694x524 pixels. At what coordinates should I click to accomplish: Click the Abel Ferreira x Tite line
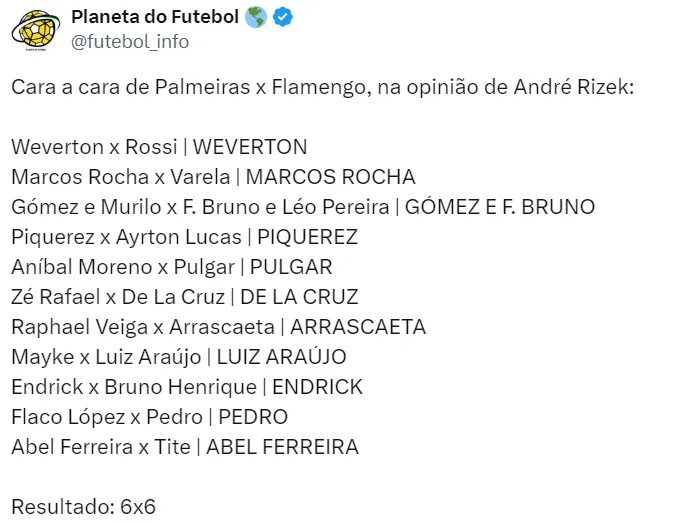click(184, 447)
